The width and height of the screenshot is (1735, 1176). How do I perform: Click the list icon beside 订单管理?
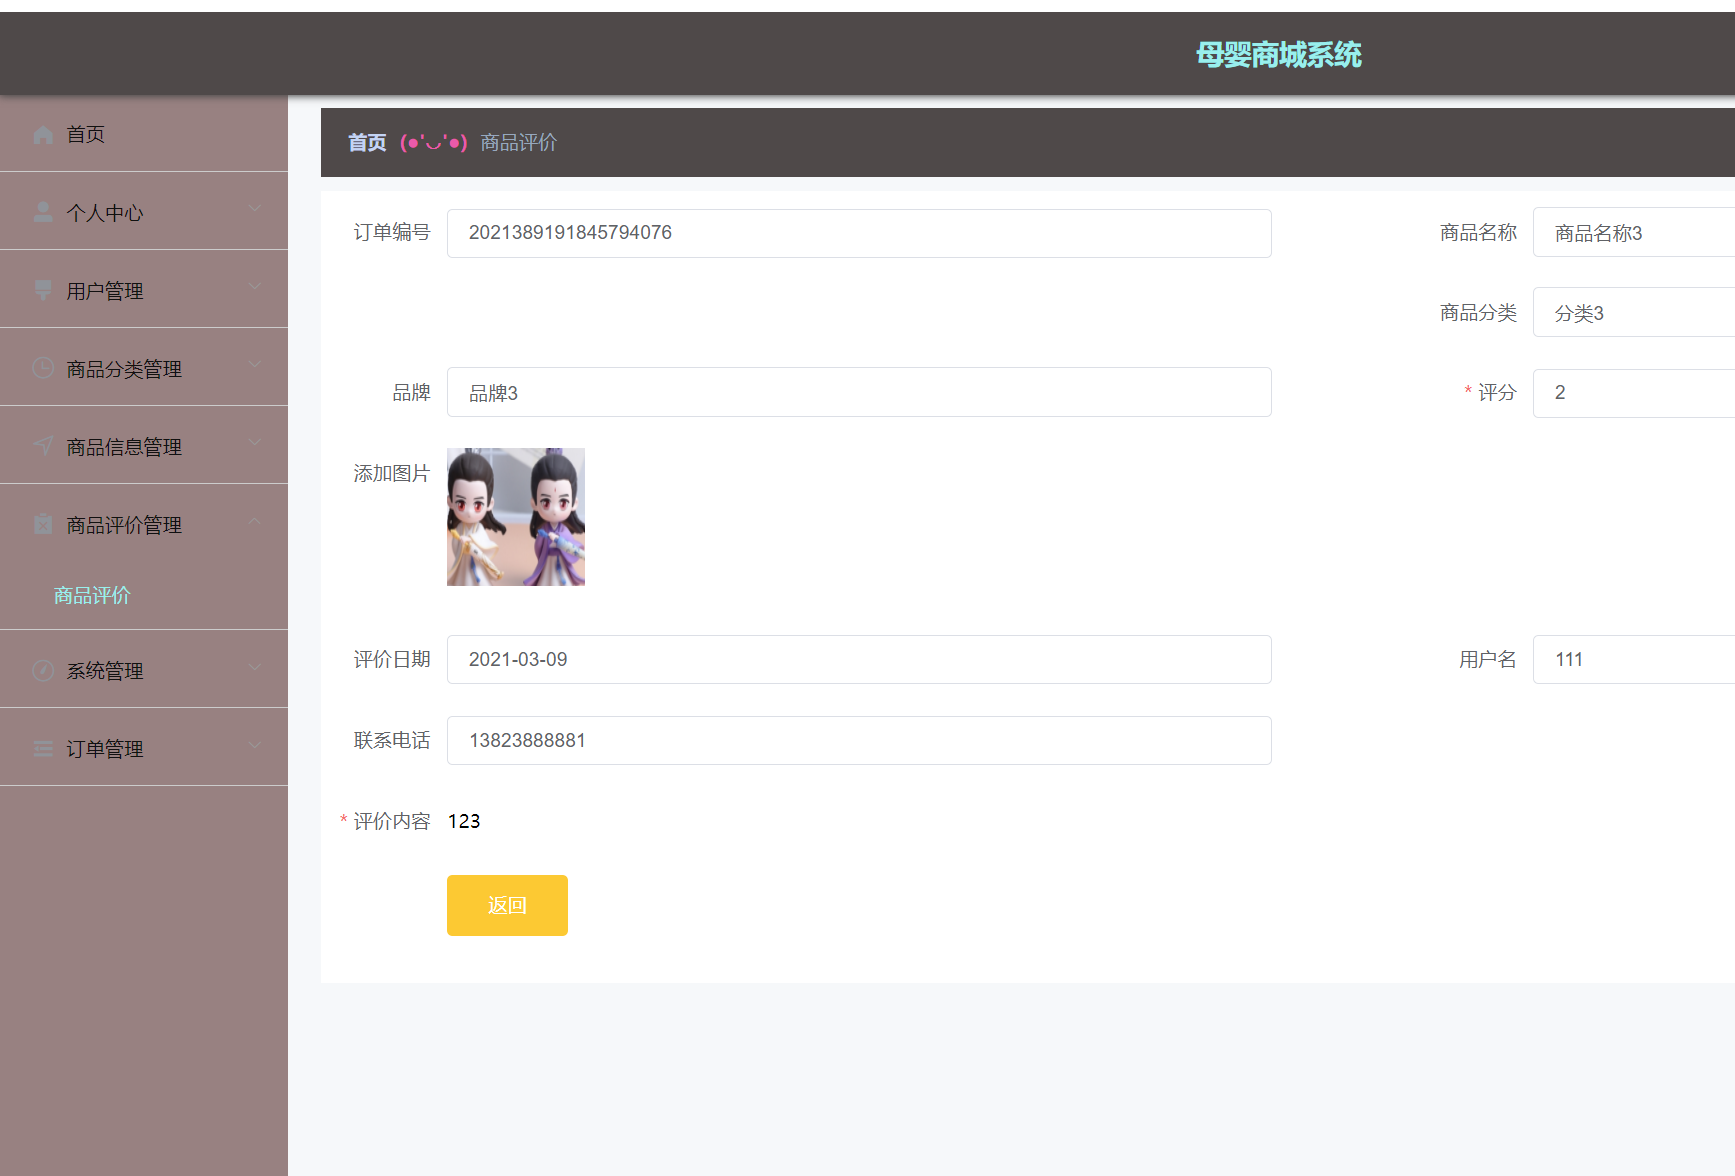click(x=43, y=748)
